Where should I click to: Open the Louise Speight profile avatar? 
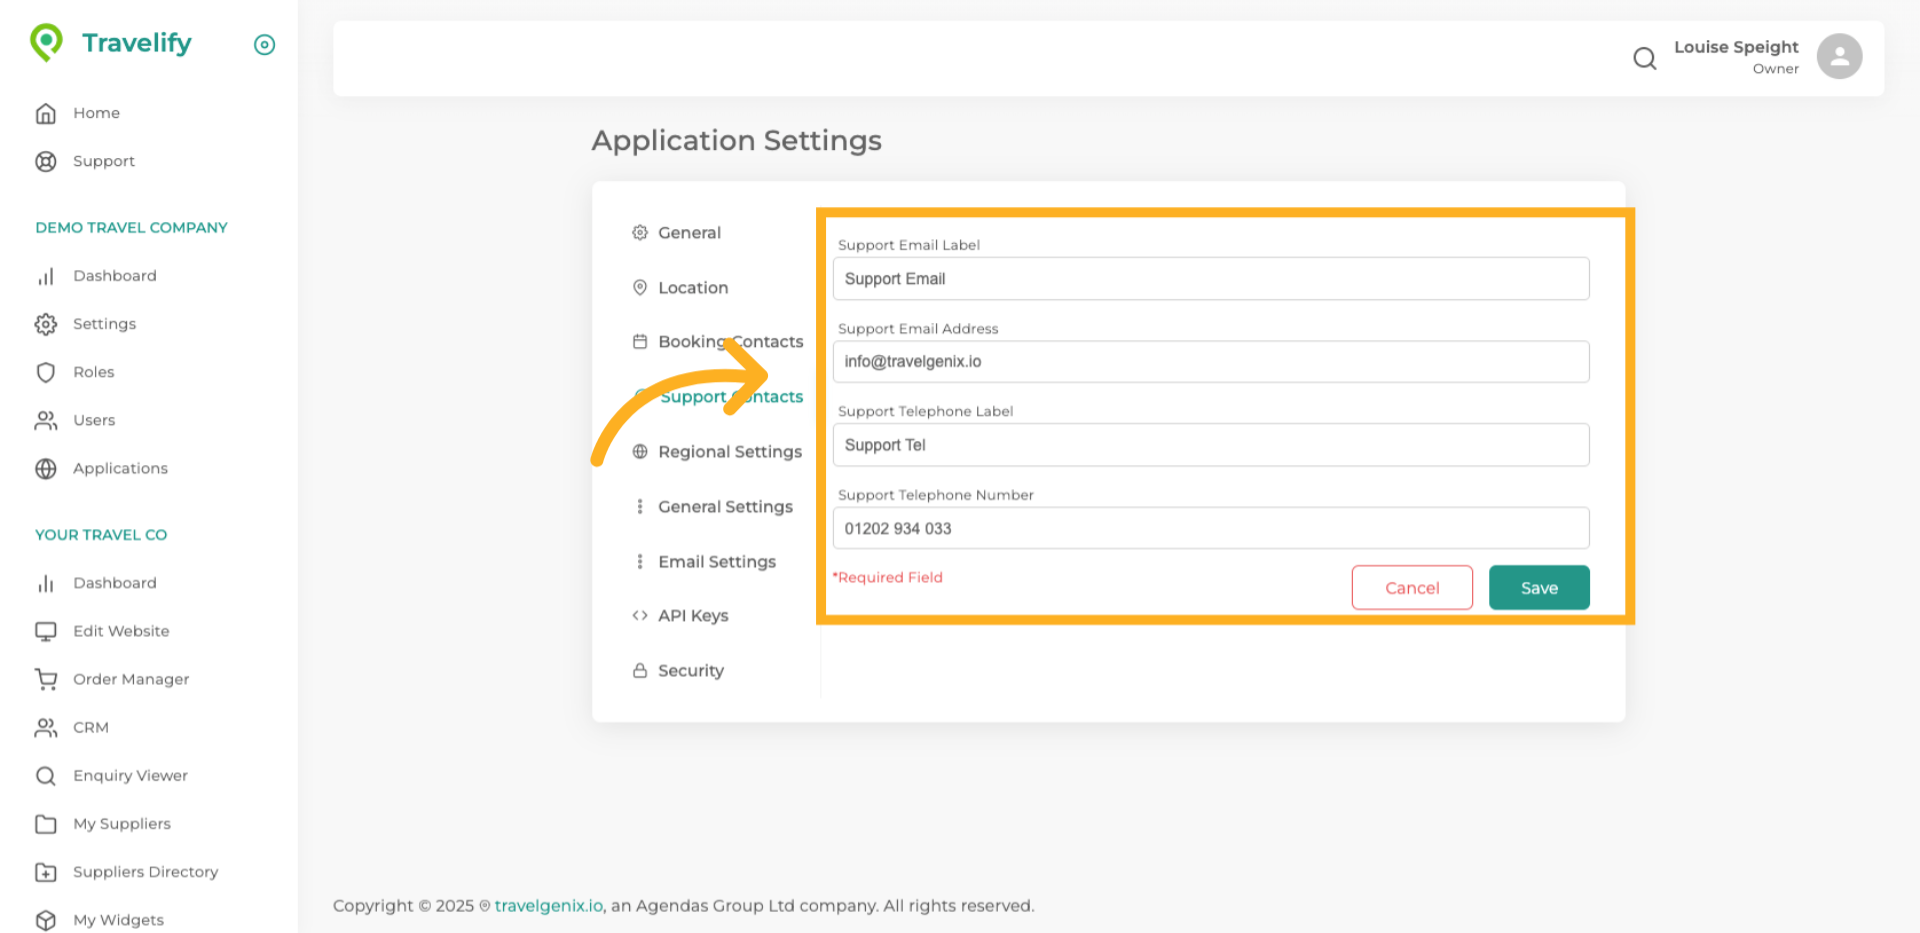point(1839,56)
